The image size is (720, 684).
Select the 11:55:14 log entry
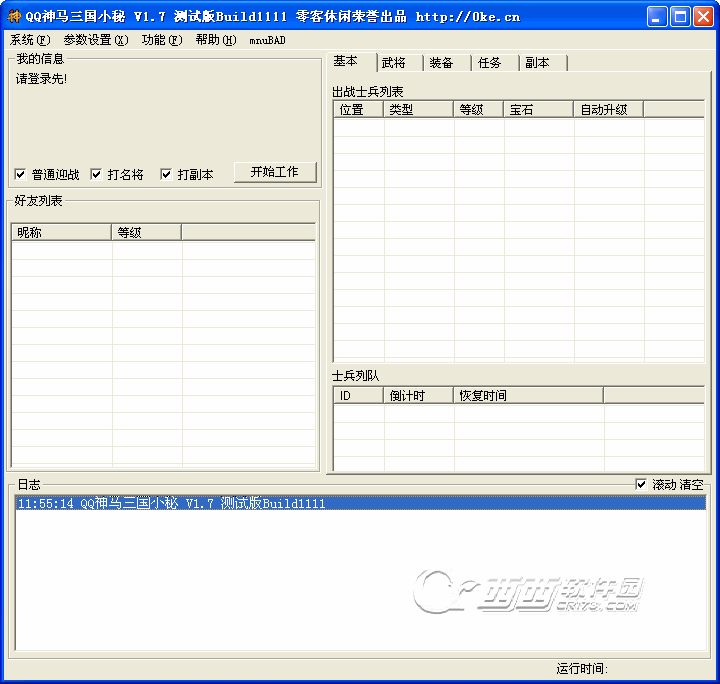(170, 504)
